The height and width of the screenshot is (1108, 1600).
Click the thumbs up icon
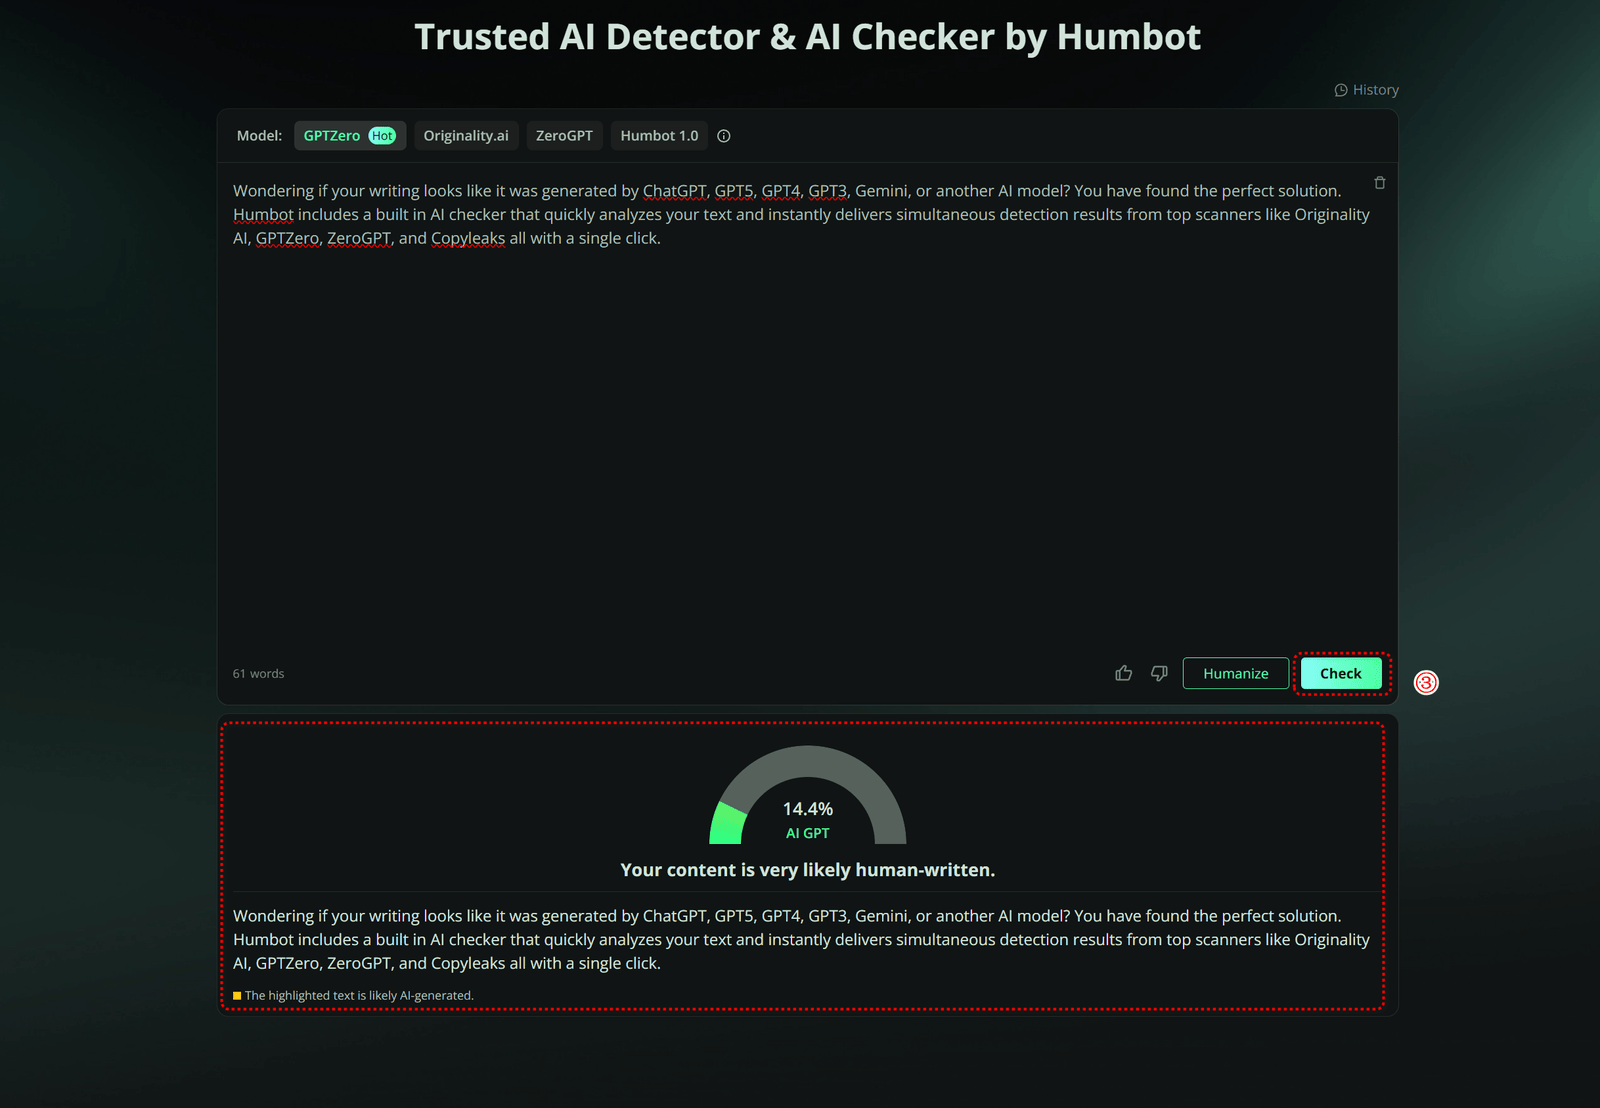click(x=1124, y=673)
